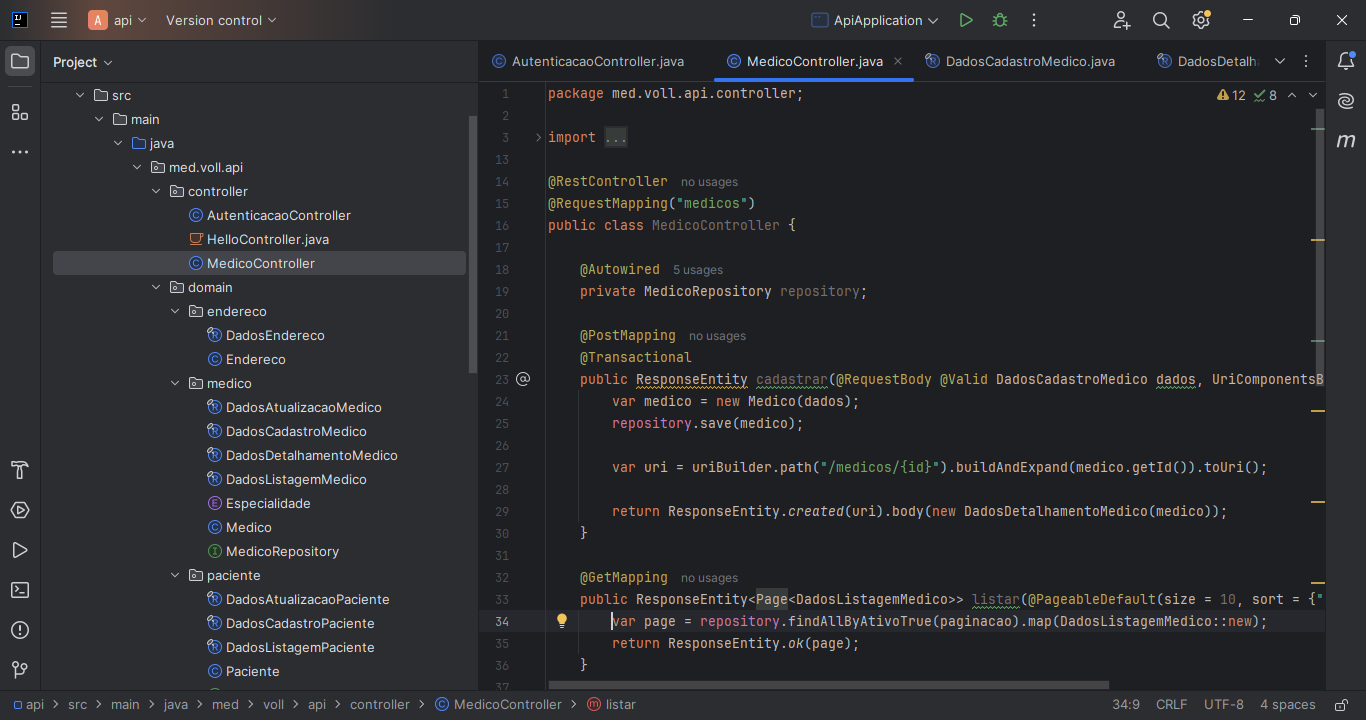Open the Terminal tool window
1366x720 pixels.
pos(20,590)
